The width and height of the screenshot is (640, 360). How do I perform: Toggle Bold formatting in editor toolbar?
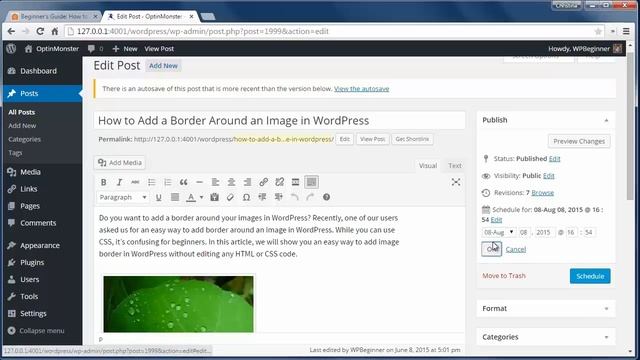104,182
